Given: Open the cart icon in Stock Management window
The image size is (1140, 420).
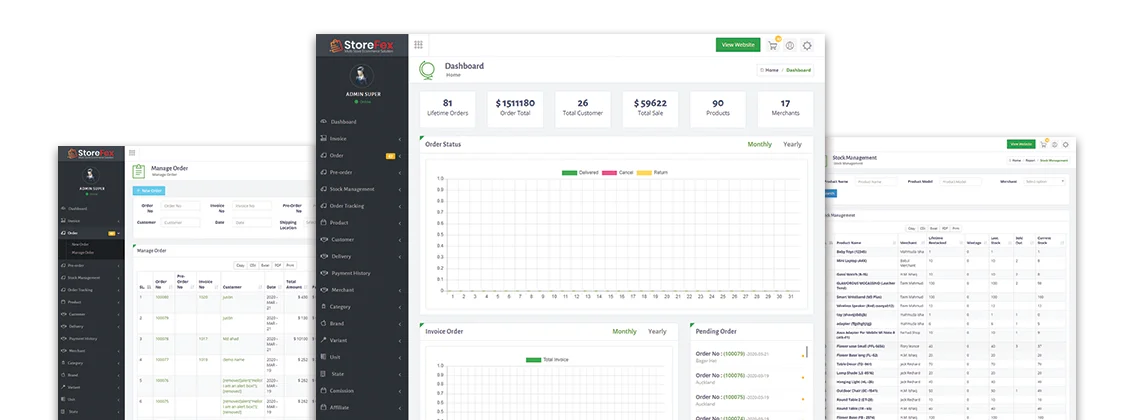Looking at the screenshot, I should (1043, 144).
